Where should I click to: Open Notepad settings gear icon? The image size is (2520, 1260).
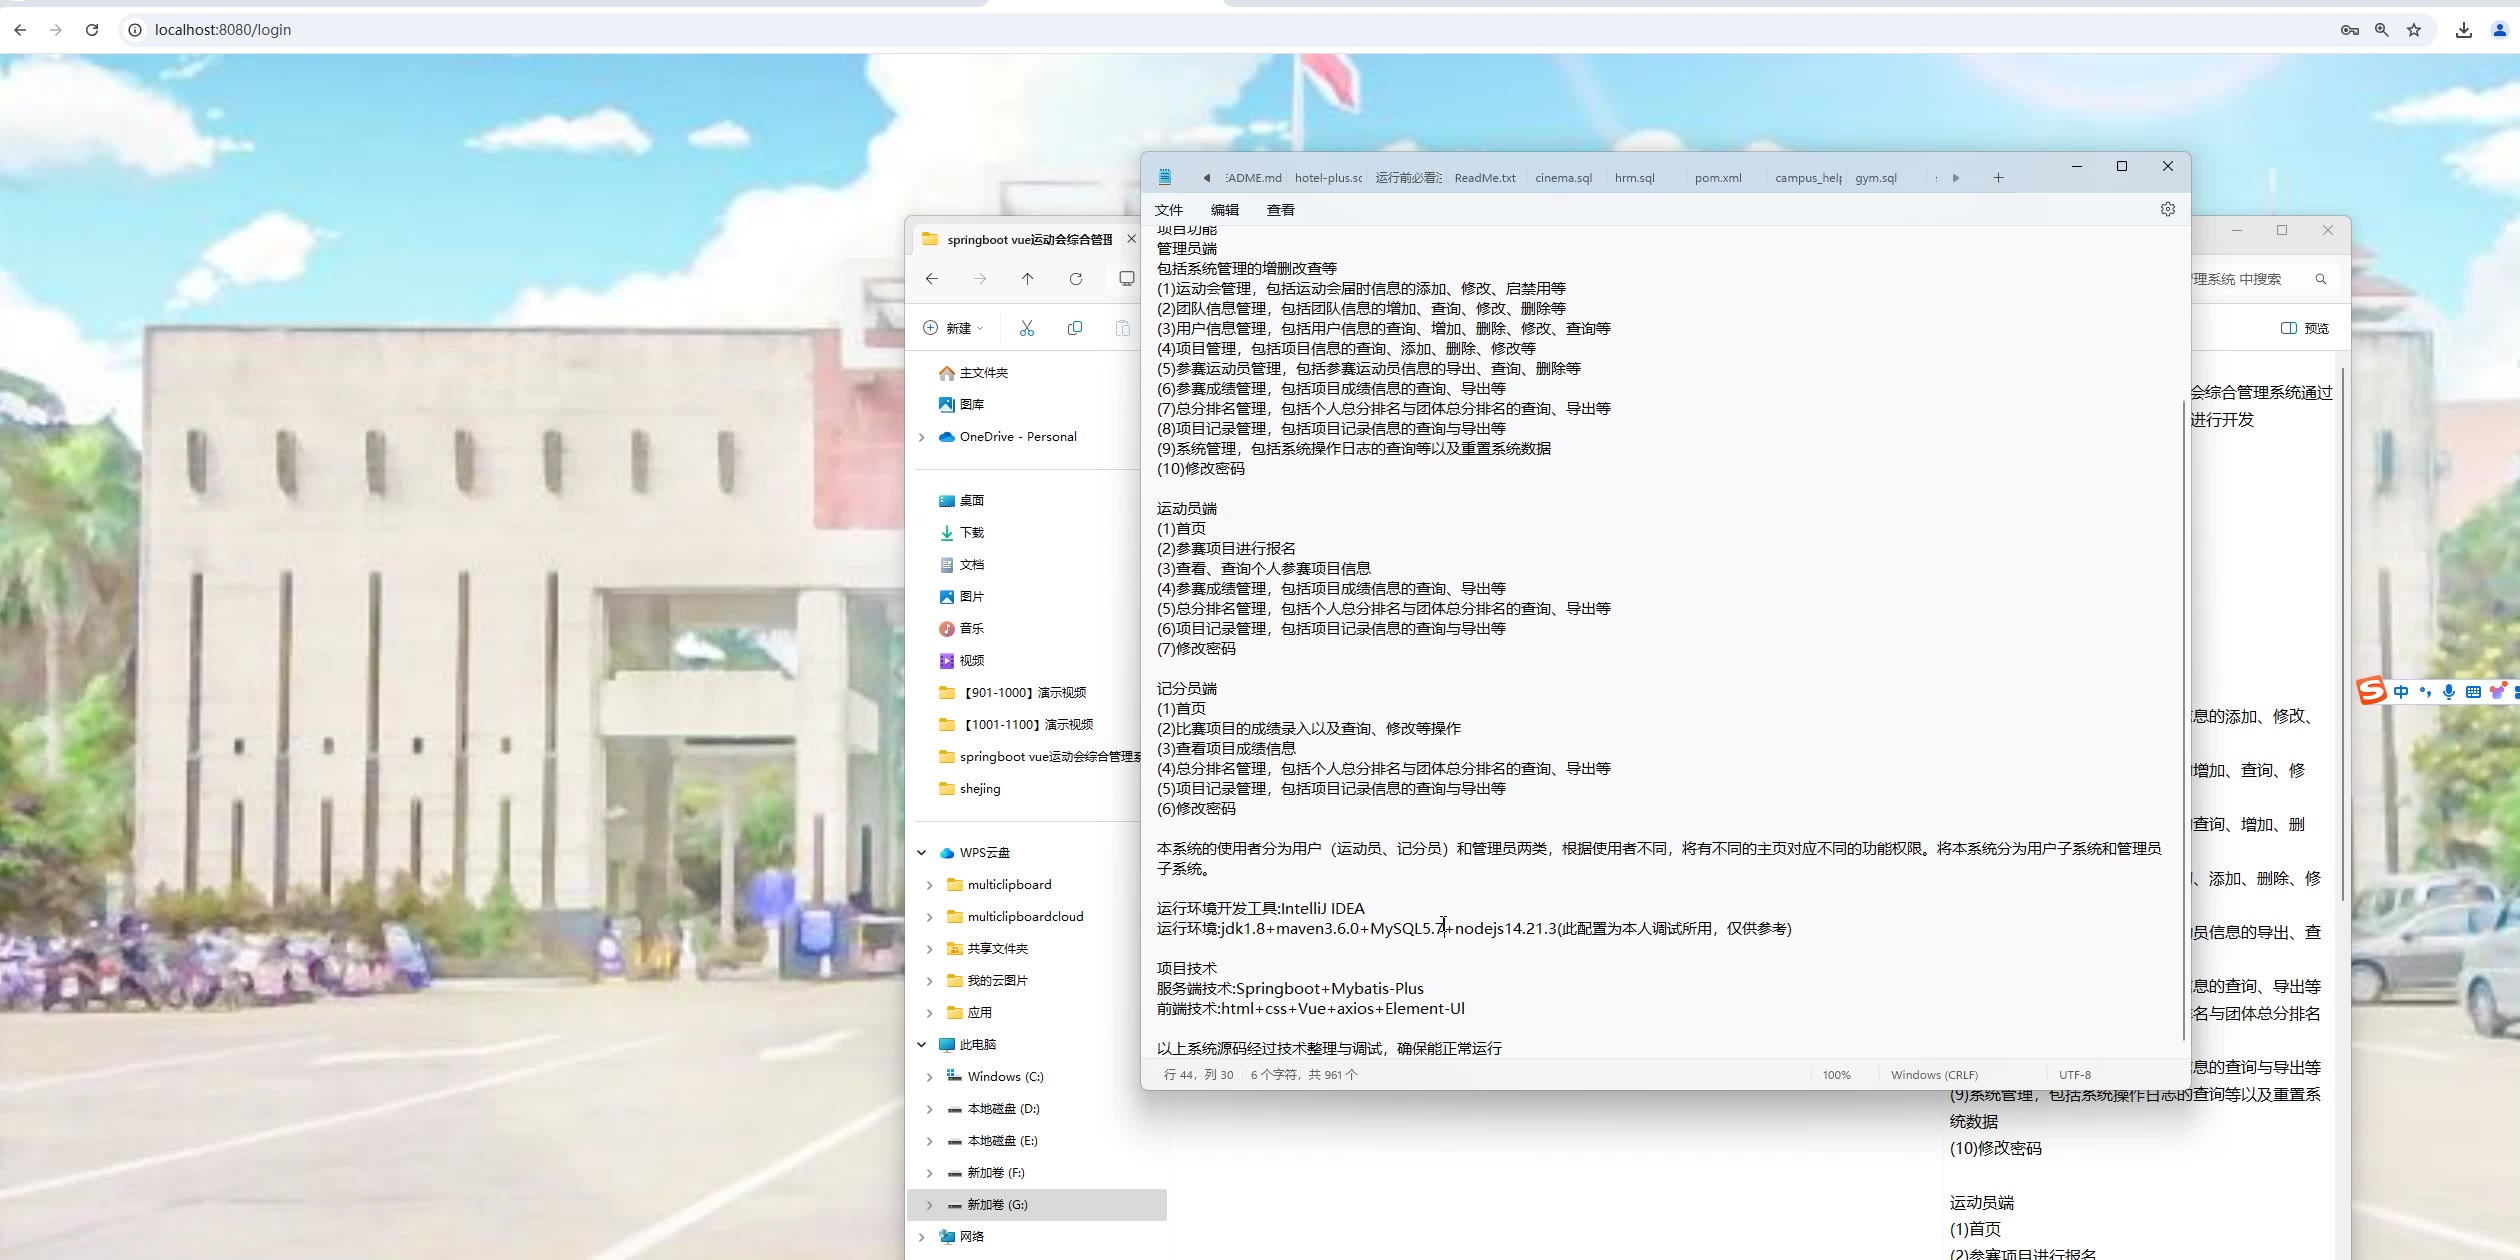pyautogui.click(x=2167, y=209)
